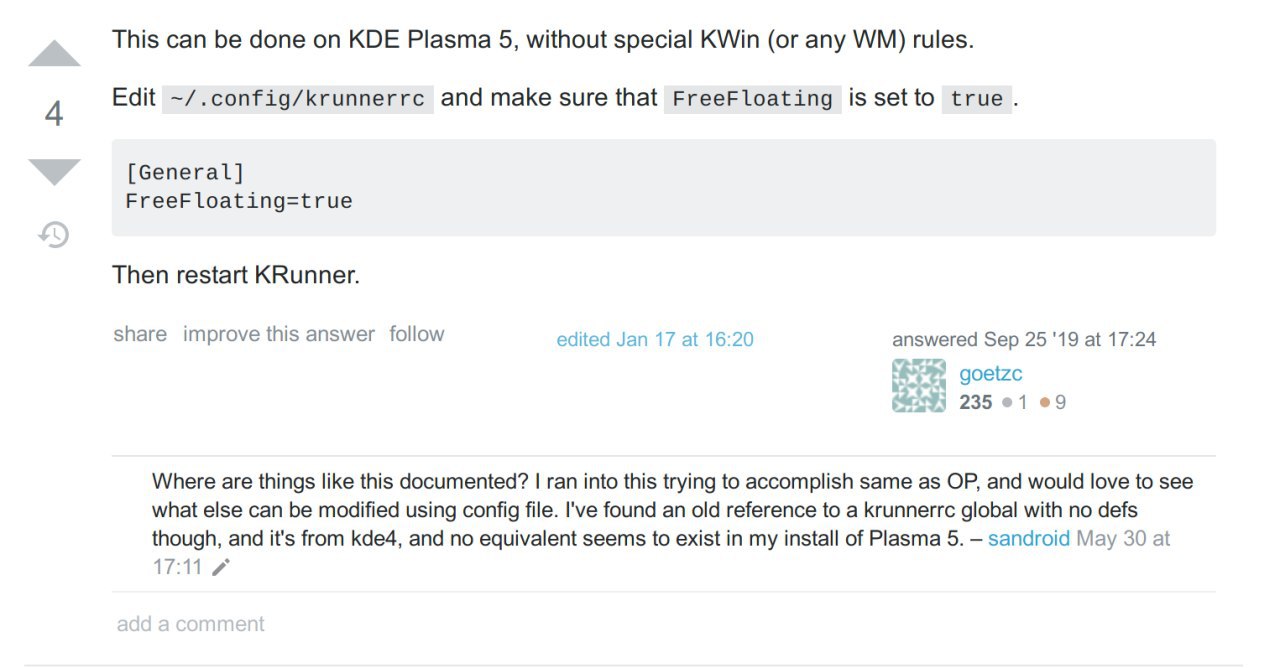Upvote the answer with the up arrow
Viewport: 1280px width, 668px height.
pos(54,54)
